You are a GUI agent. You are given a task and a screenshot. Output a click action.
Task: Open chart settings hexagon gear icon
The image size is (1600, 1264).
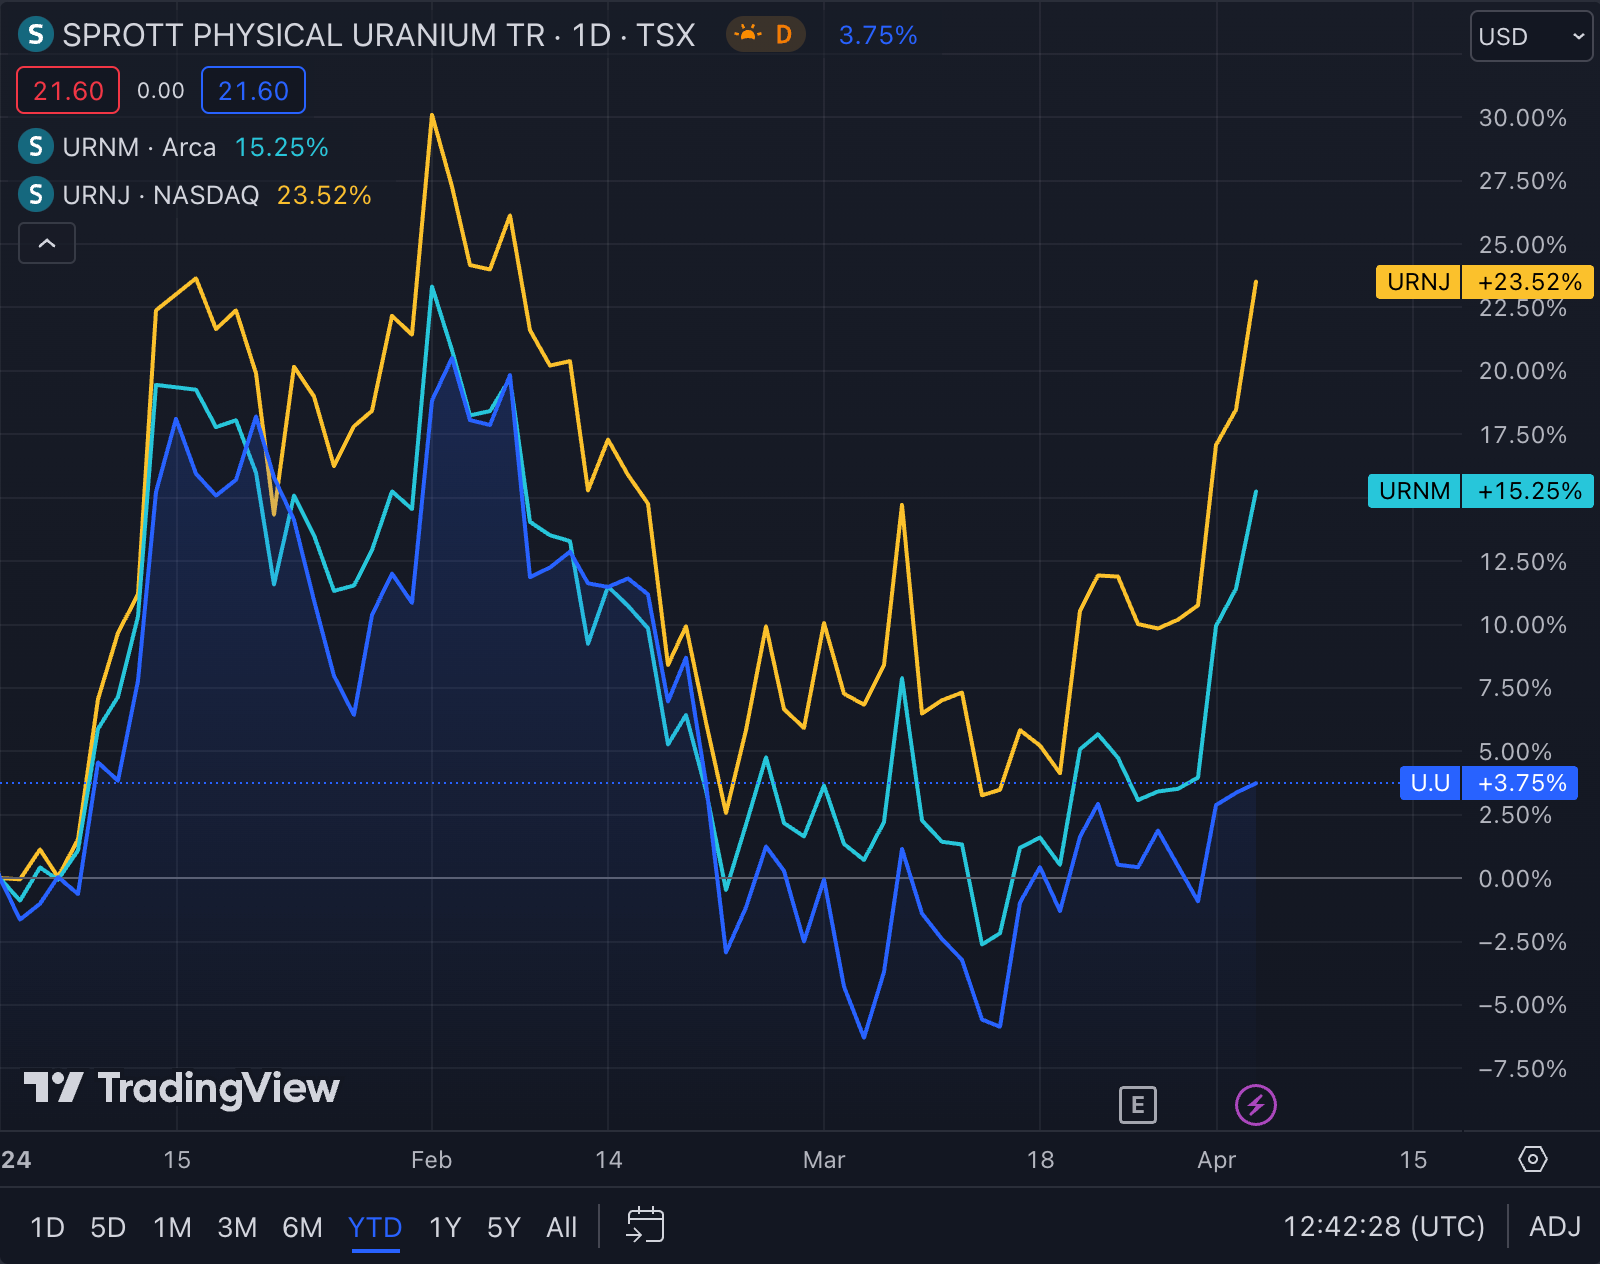tap(1533, 1159)
